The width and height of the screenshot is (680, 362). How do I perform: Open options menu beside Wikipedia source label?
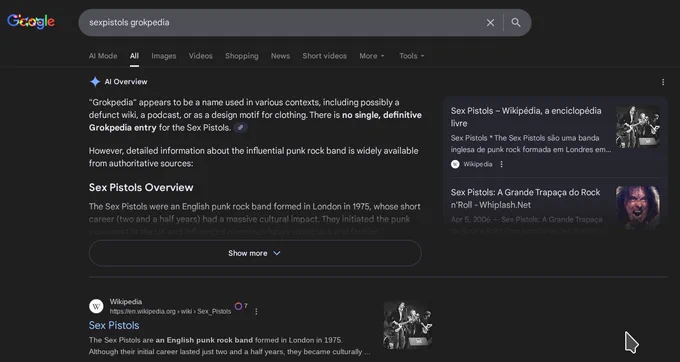click(501, 164)
